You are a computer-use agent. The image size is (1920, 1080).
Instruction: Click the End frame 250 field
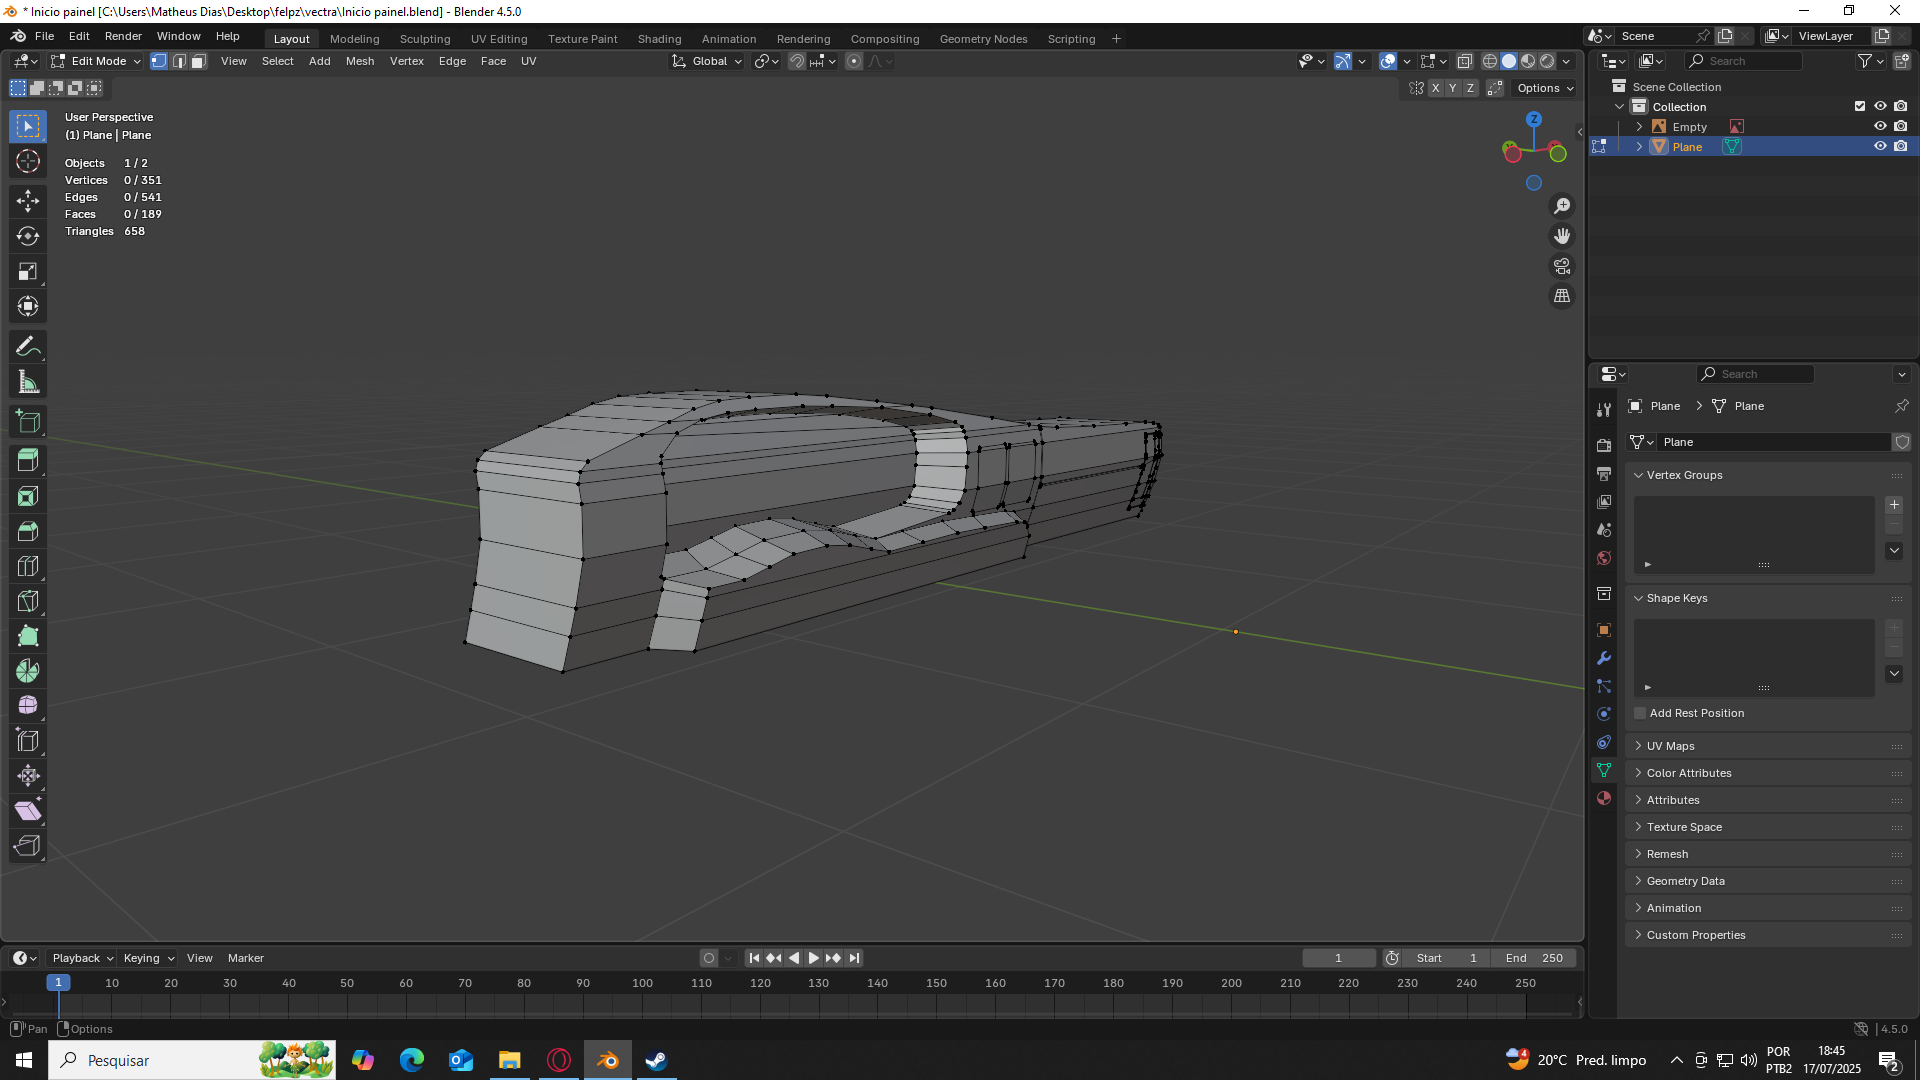coord(1533,958)
